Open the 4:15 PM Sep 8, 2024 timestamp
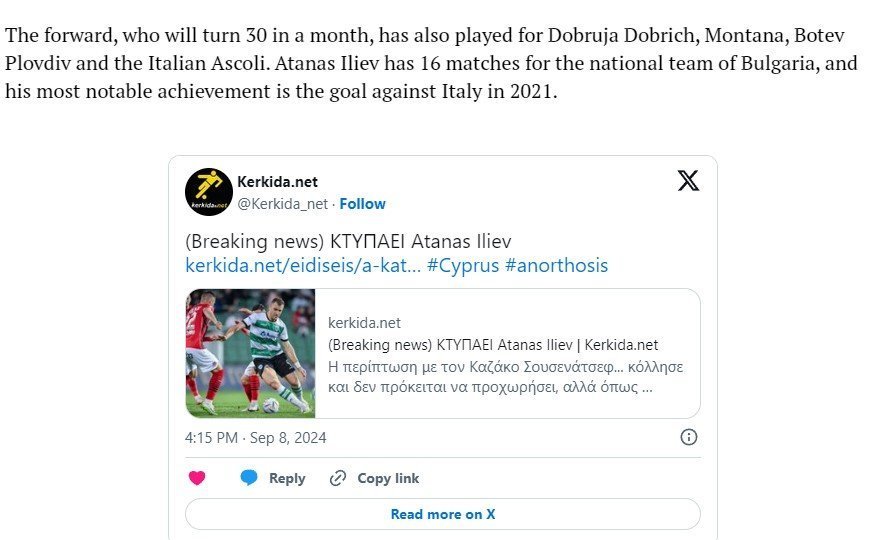Screen dimensions: 894x540 [255, 438]
